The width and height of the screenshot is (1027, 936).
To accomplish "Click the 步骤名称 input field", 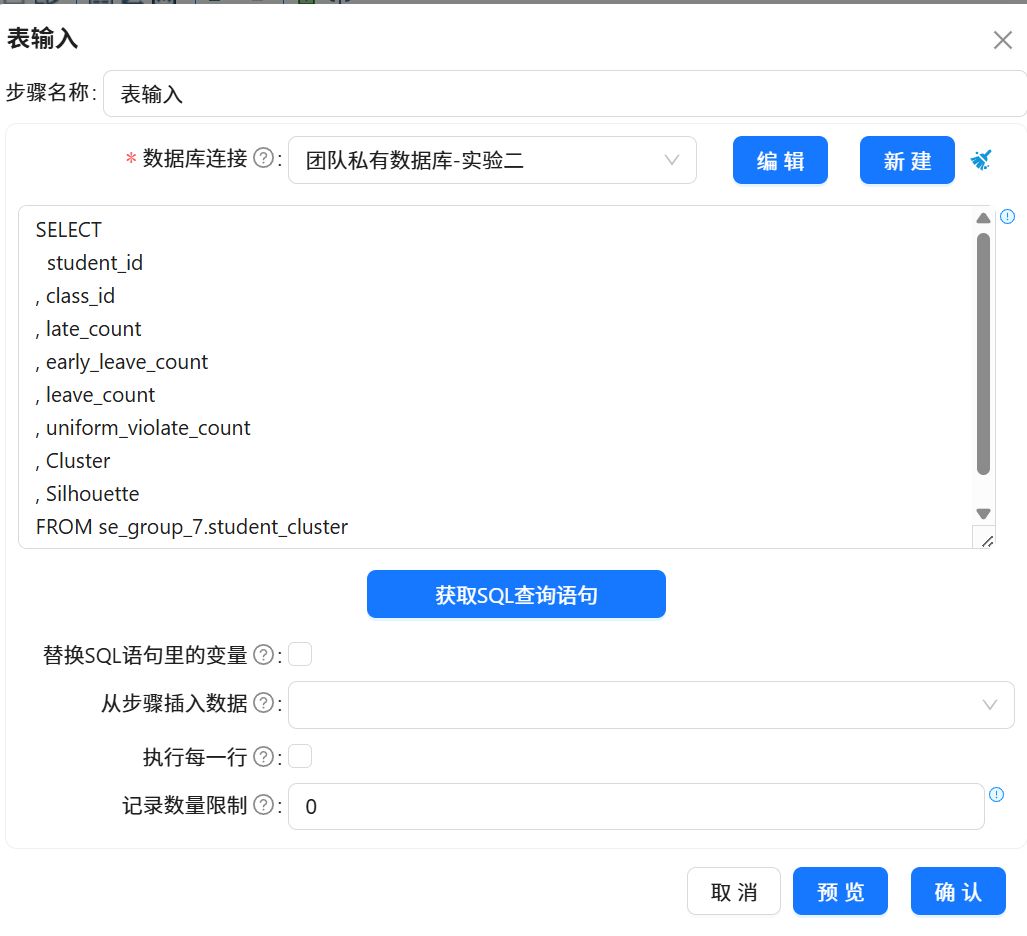I will coord(565,94).
